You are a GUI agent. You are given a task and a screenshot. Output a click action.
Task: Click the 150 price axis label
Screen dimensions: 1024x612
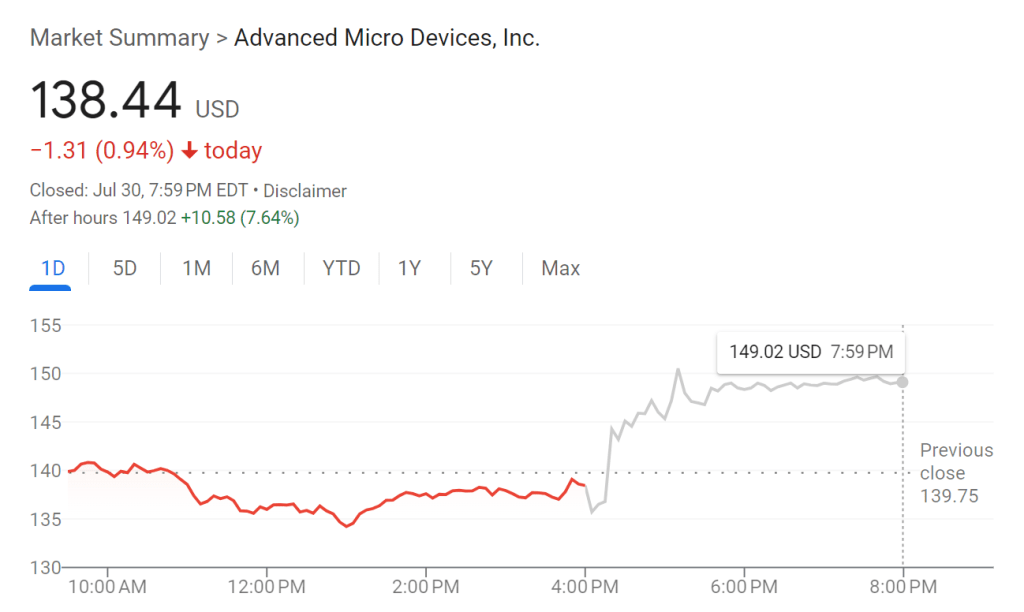pos(47,374)
